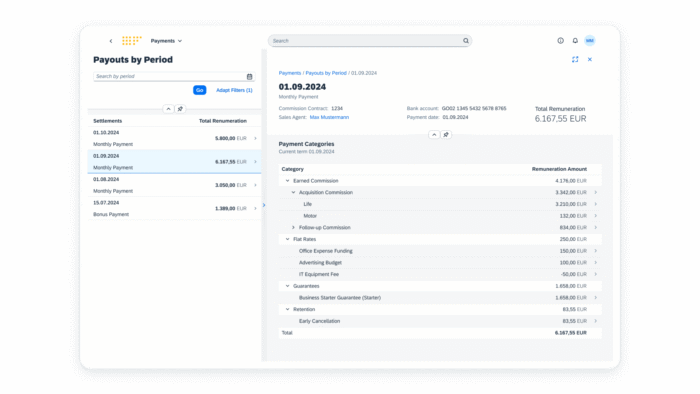Click the panel splitter arrow
The width and height of the screenshot is (700, 394).
pyautogui.click(x=264, y=205)
